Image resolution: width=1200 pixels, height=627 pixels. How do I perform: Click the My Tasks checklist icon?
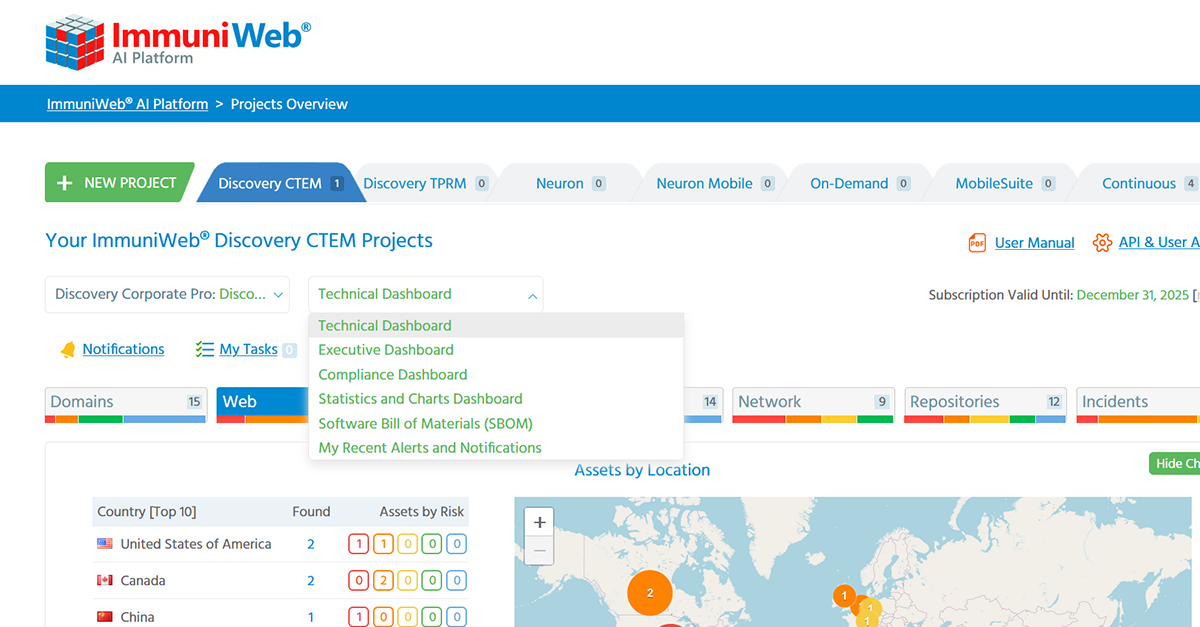coord(205,350)
